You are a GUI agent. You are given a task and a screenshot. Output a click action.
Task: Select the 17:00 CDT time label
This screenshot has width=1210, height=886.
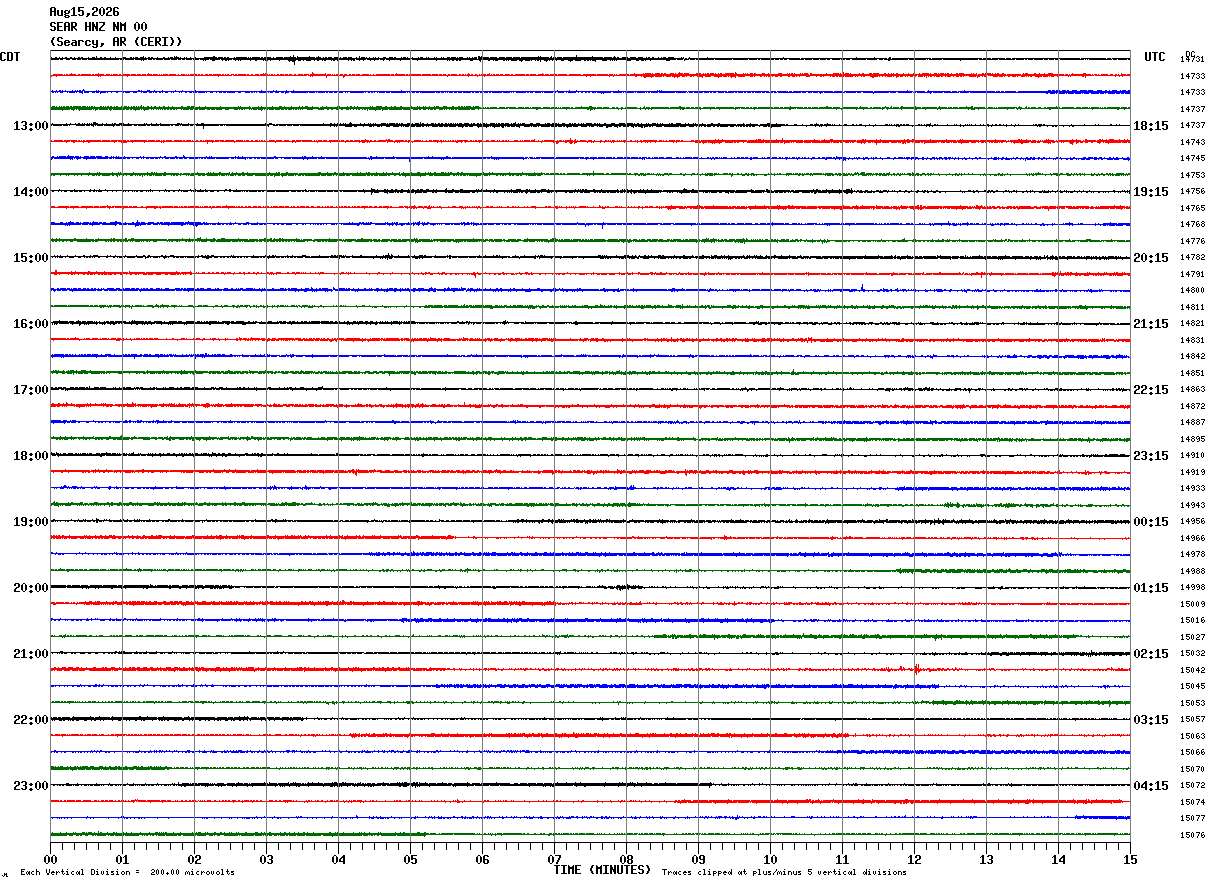click(31, 390)
